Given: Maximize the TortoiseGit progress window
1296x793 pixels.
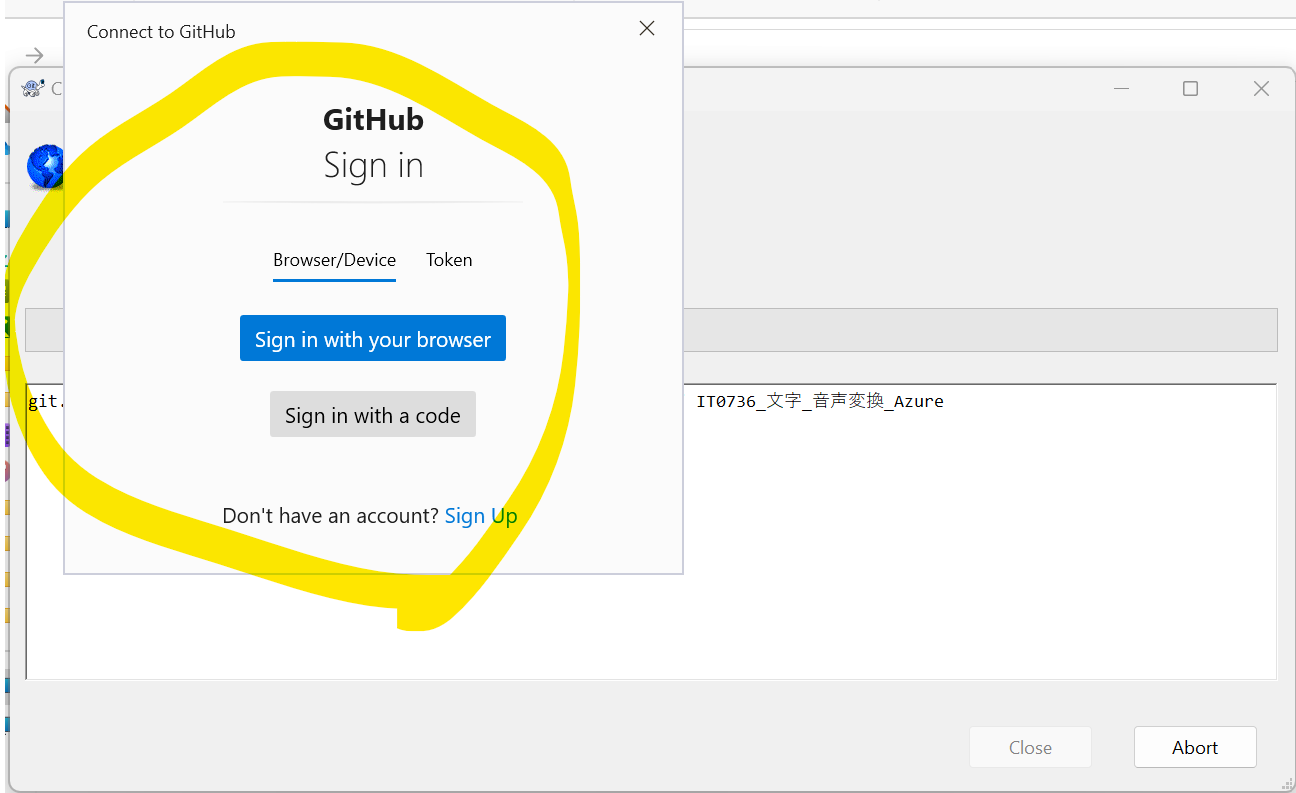Looking at the screenshot, I should (x=1190, y=89).
